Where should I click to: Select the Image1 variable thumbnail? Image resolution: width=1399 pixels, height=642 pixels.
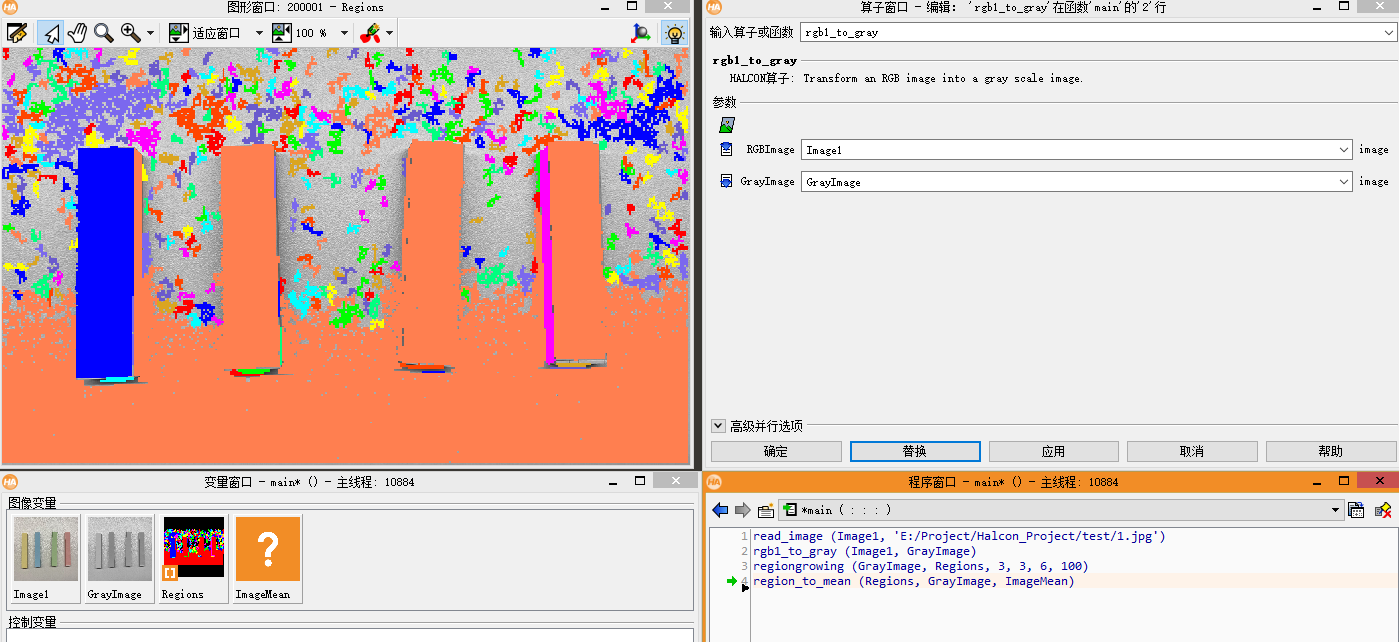click(x=46, y=558)
